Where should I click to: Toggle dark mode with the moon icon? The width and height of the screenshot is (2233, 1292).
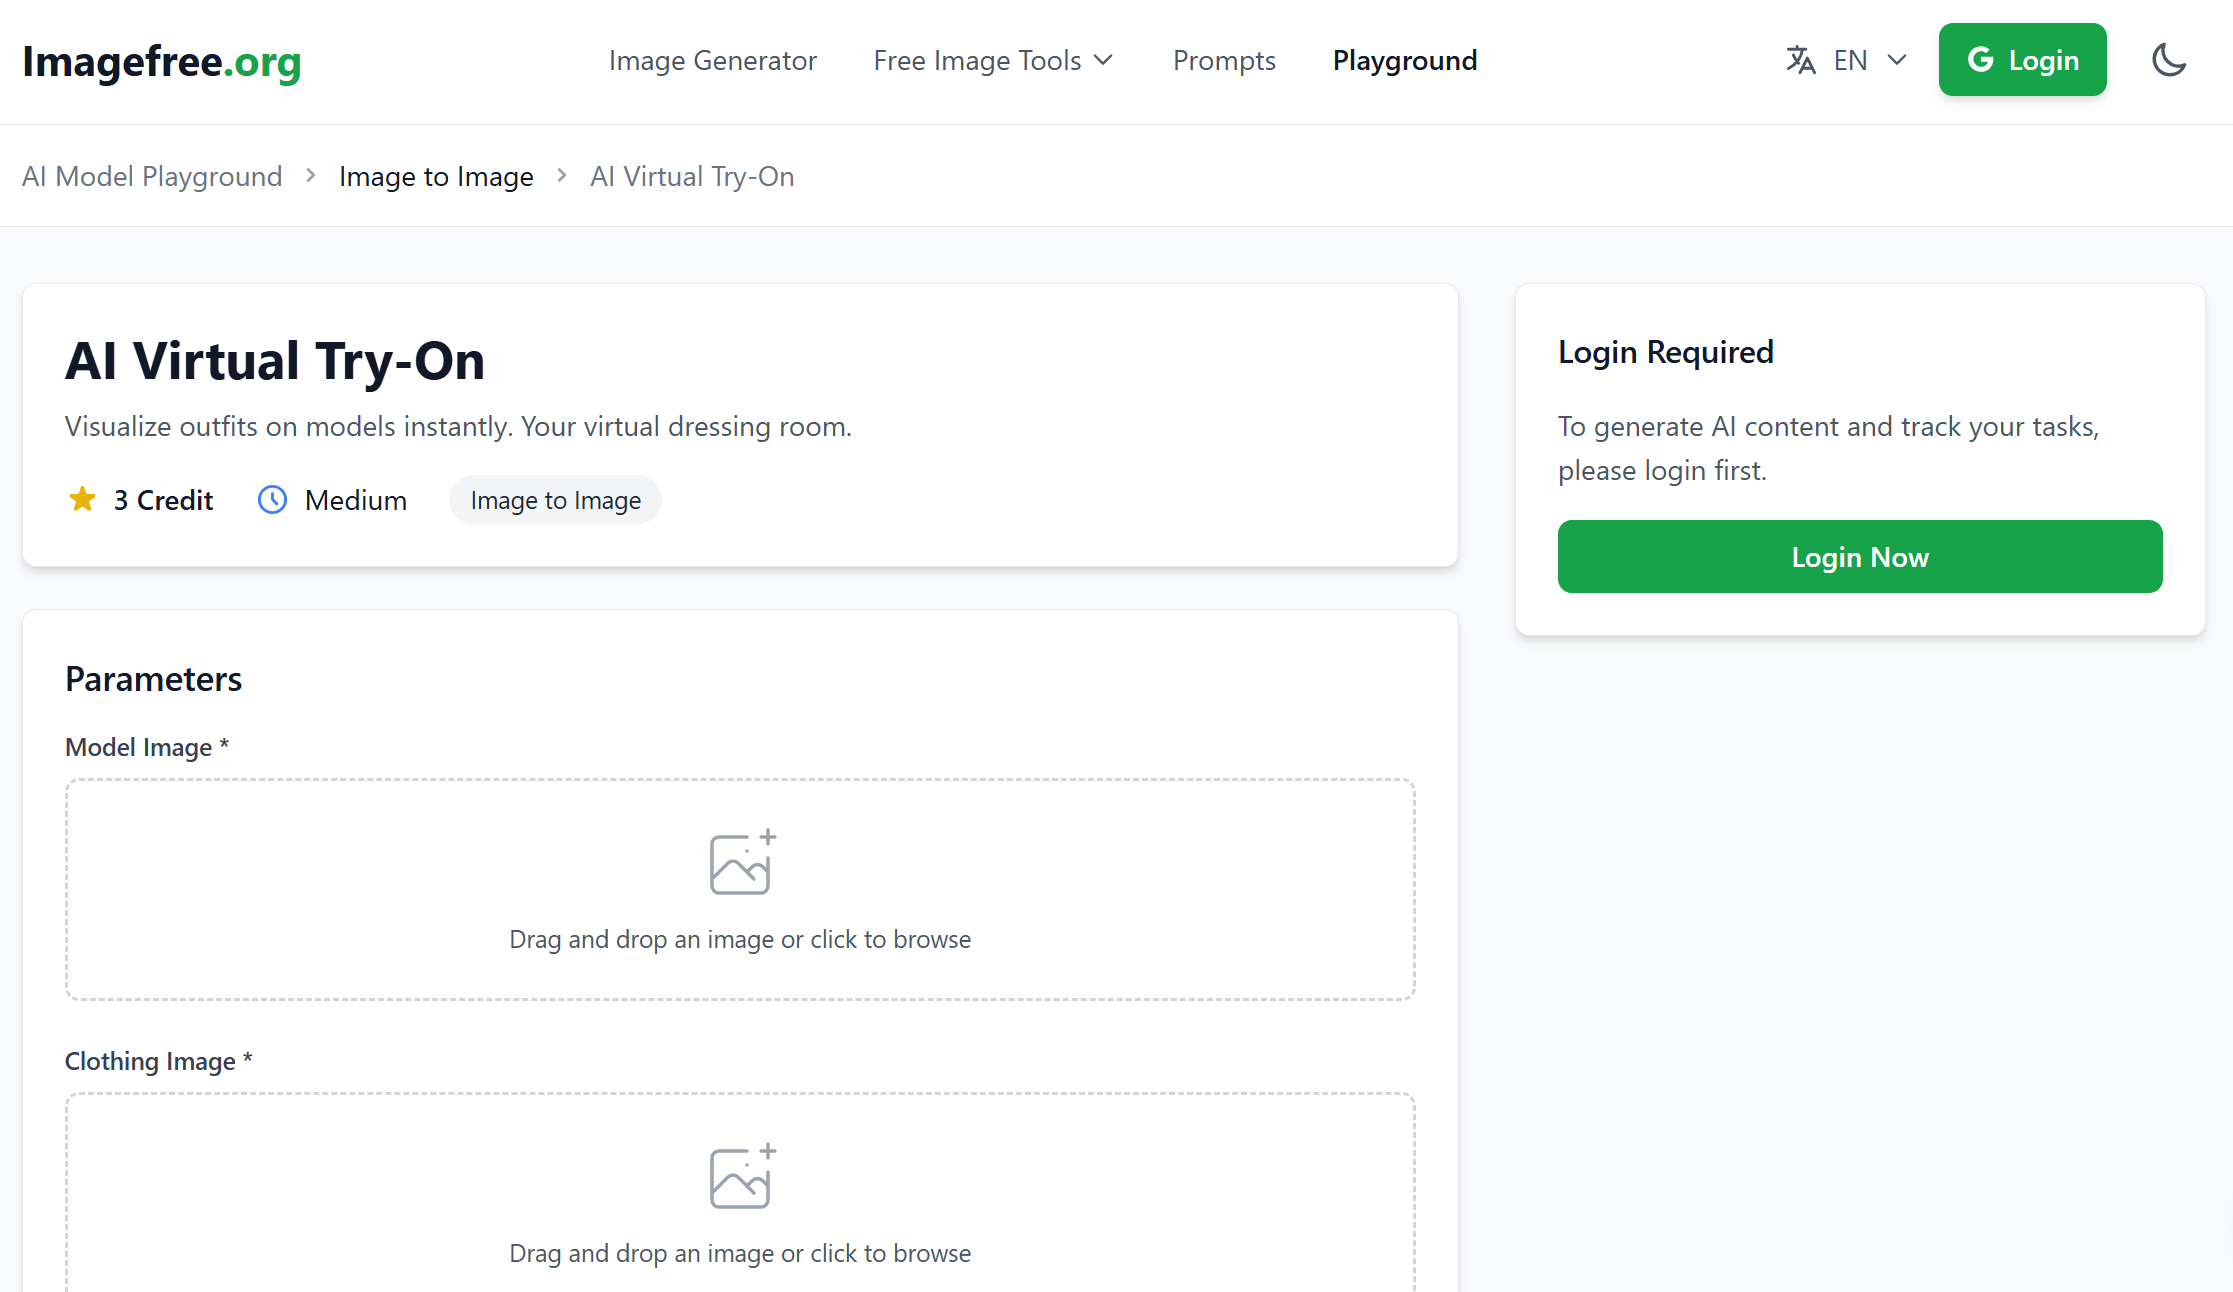(2169, 60)
